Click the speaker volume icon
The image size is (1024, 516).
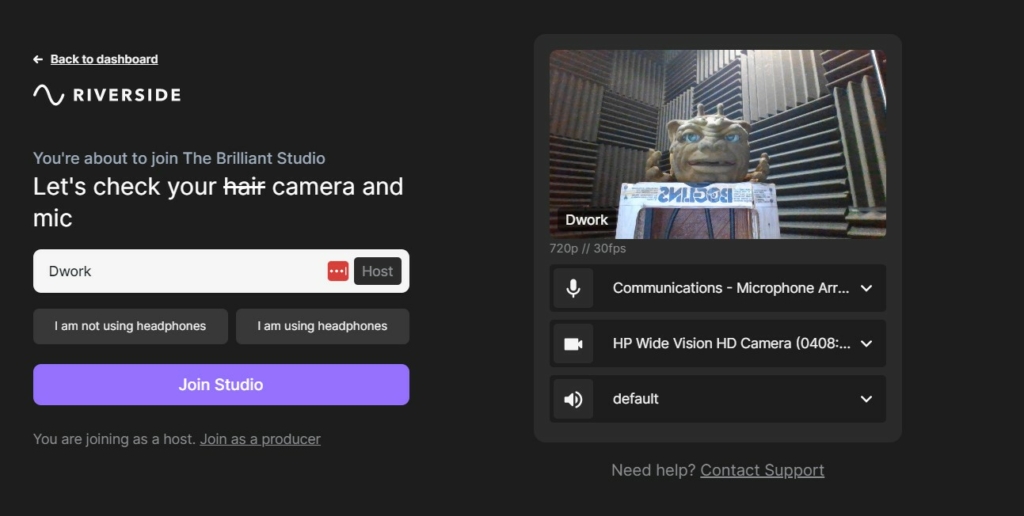click(x=573, y=399)
